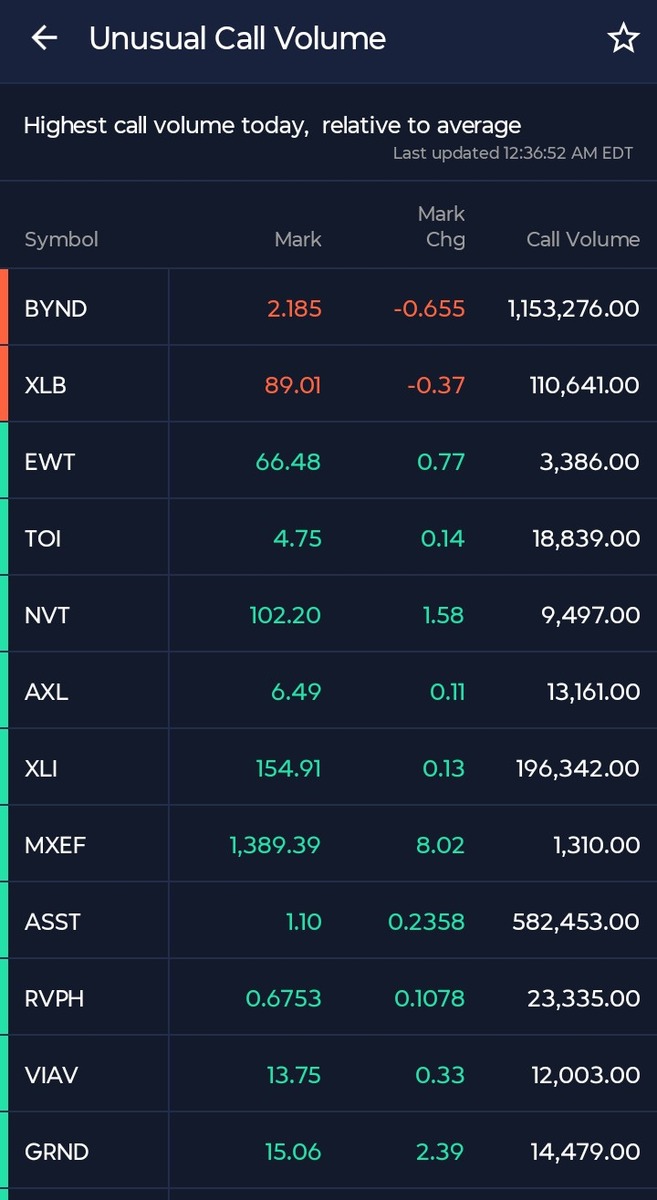Open EWT quote details
The image size is (657, 1200).
(x=50, y=462)
